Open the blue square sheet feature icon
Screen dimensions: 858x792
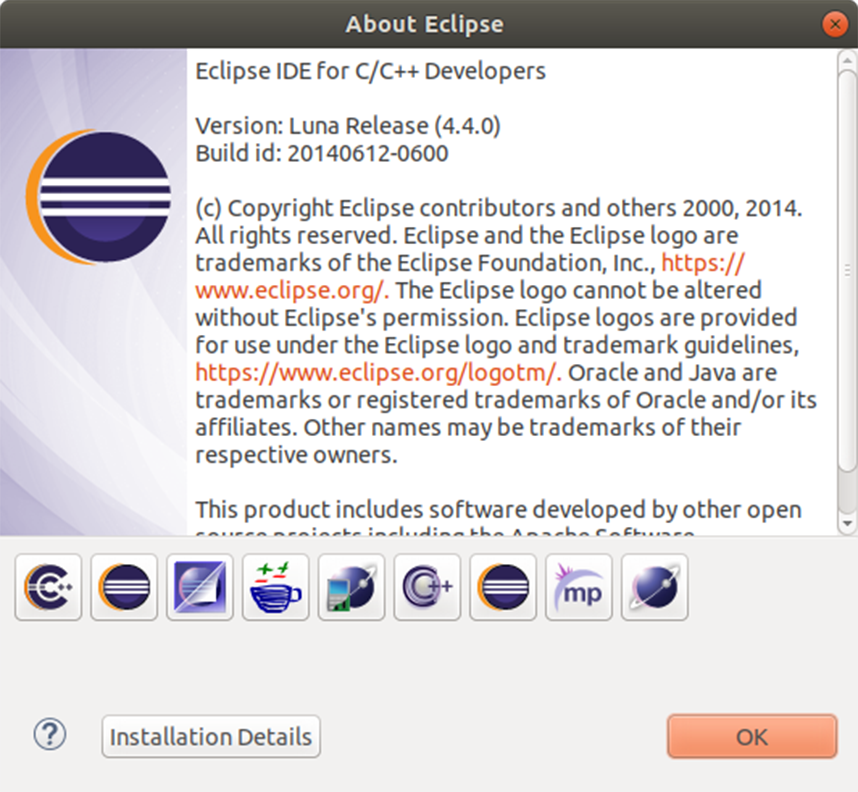[x=200, y=587]
